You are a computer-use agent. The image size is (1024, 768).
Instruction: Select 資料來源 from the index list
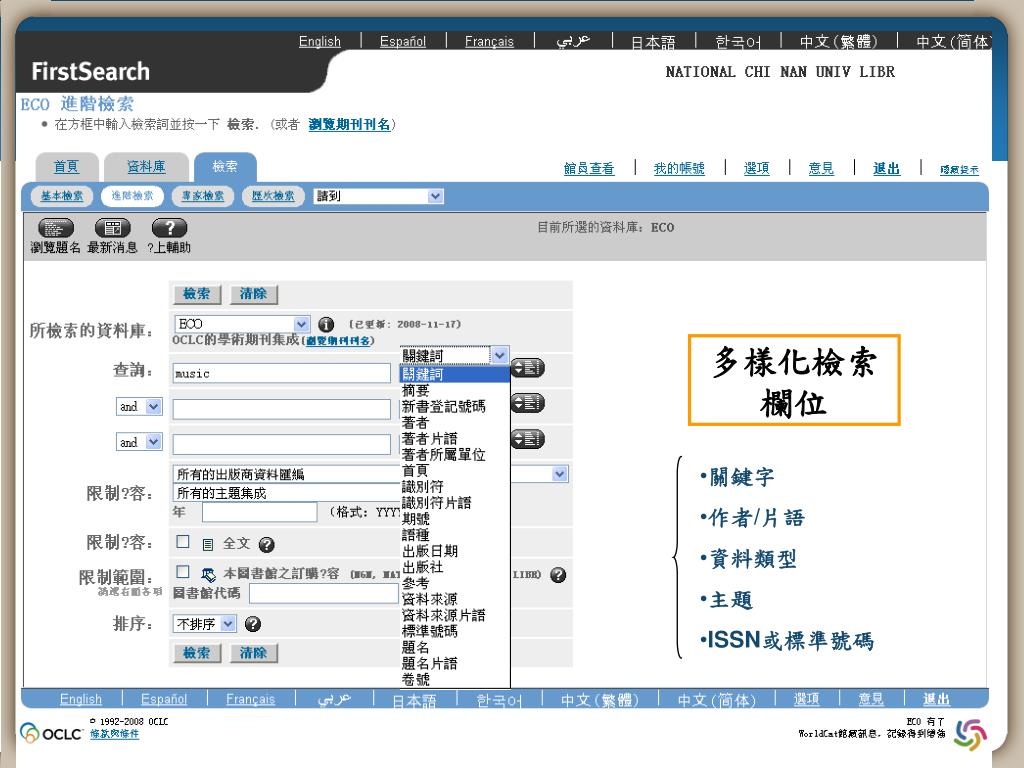455,599
